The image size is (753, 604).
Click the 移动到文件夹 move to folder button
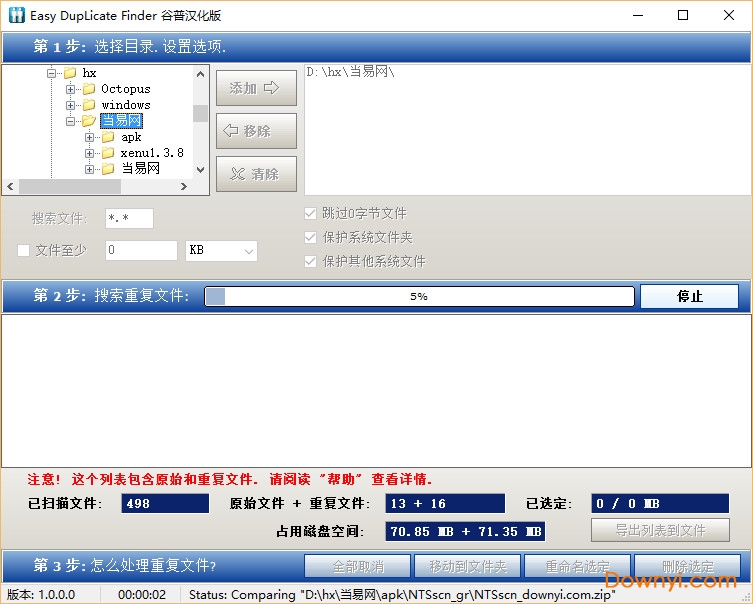coord(467,567)
